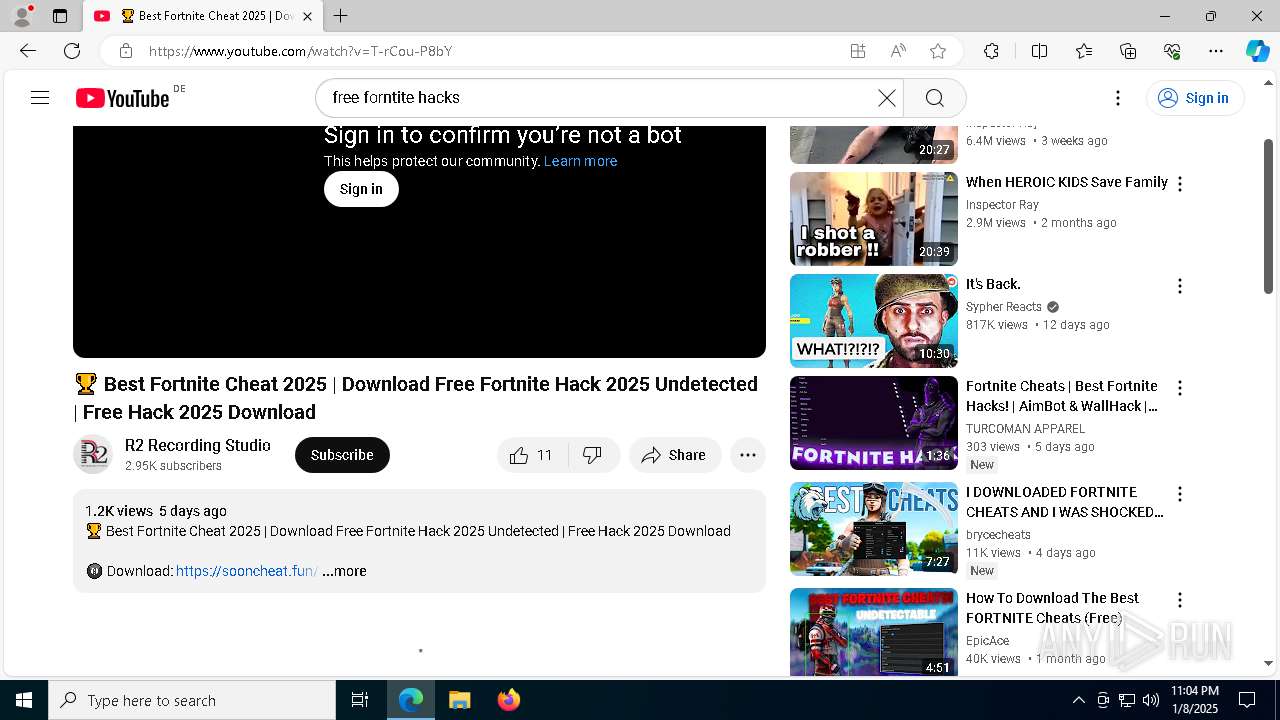Open the Favorites list
This screenshot has height=720, width=1280.
1084,51
